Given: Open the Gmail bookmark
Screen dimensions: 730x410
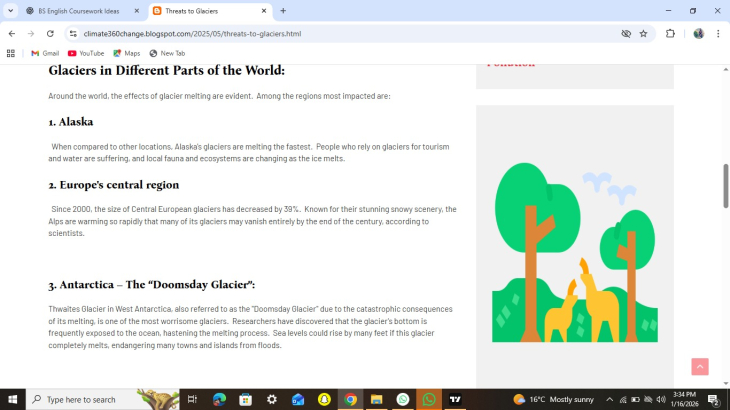Looking at the screenshot, I should point(45,53).
